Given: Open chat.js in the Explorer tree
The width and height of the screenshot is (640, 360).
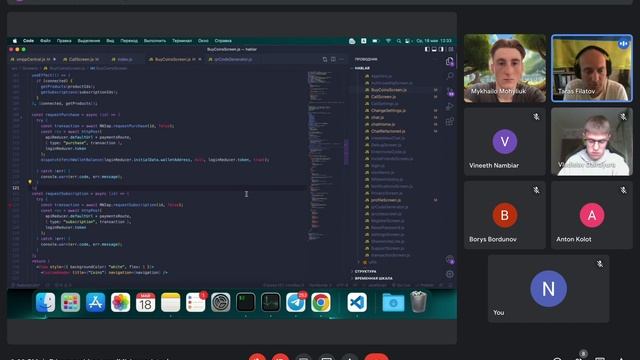Looking at the screenshot, I should (x=377, y=118).
